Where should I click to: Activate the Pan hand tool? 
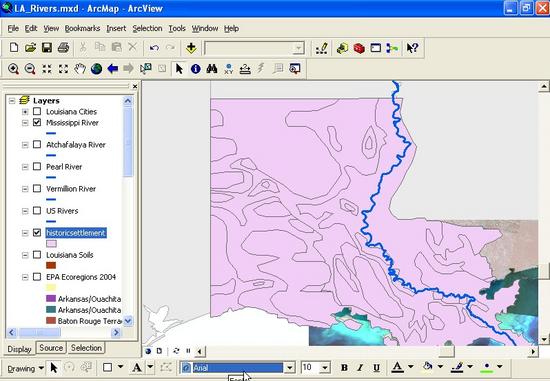[80, 69]
